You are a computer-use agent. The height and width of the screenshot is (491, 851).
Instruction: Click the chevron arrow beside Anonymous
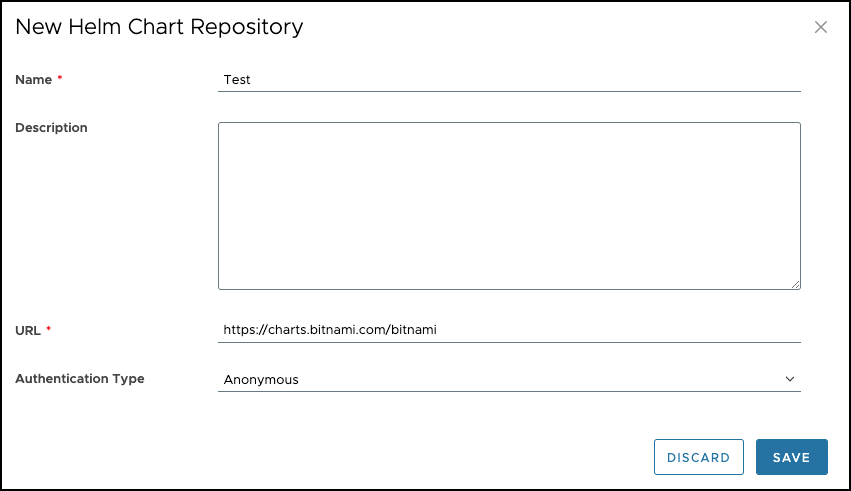[x=790, y=380]
